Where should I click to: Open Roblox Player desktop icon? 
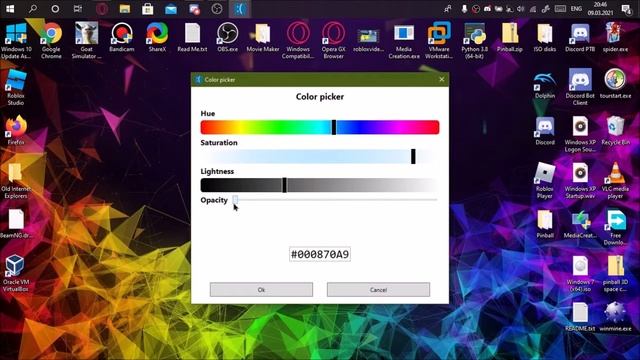545,180
